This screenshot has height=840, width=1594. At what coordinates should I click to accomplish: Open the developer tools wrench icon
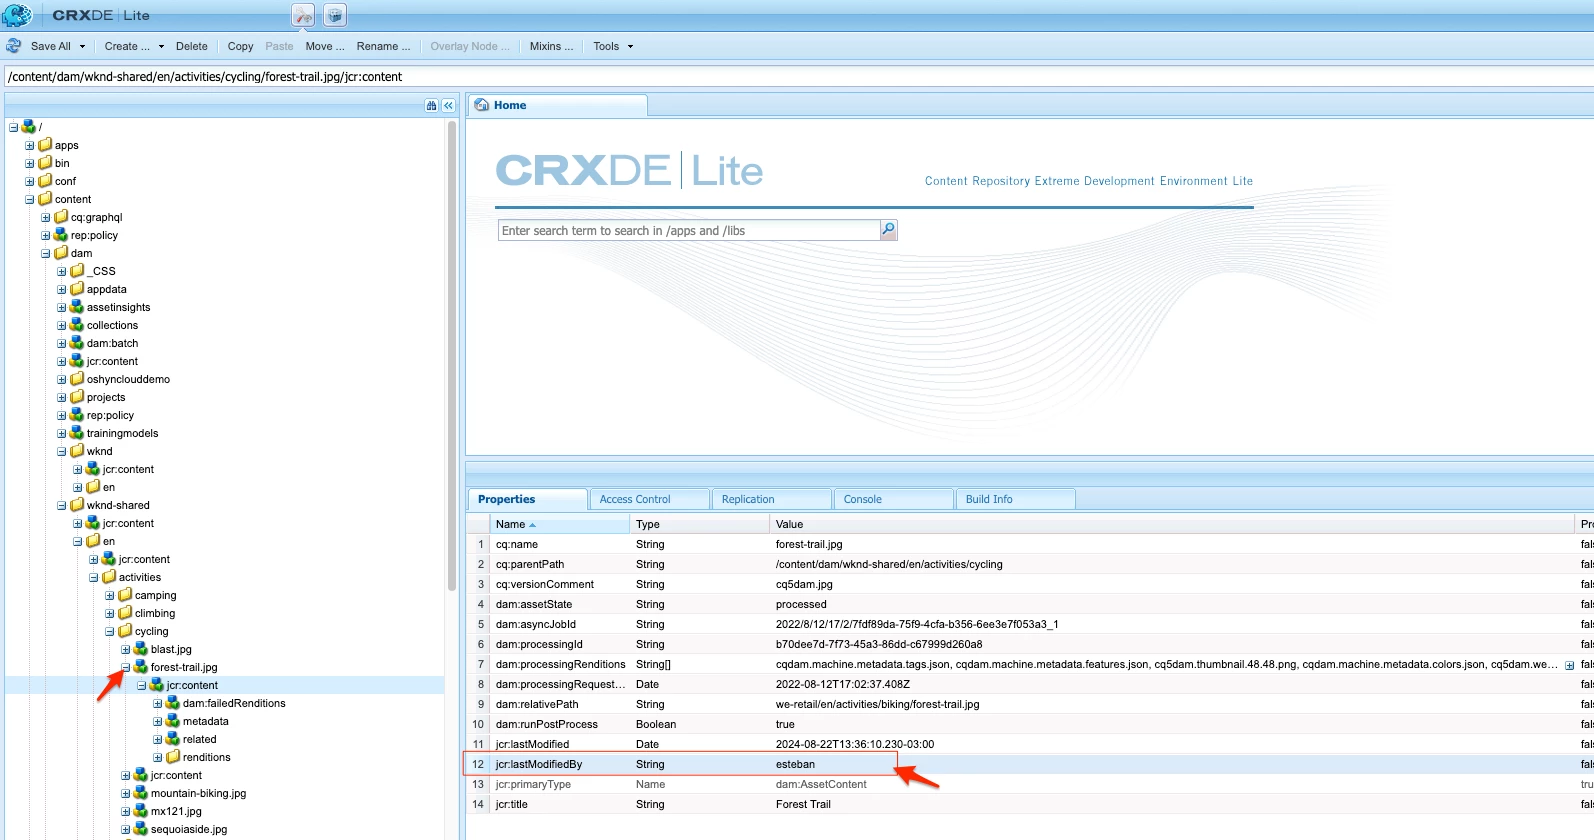pyautogui.click(x=303, y=15)
